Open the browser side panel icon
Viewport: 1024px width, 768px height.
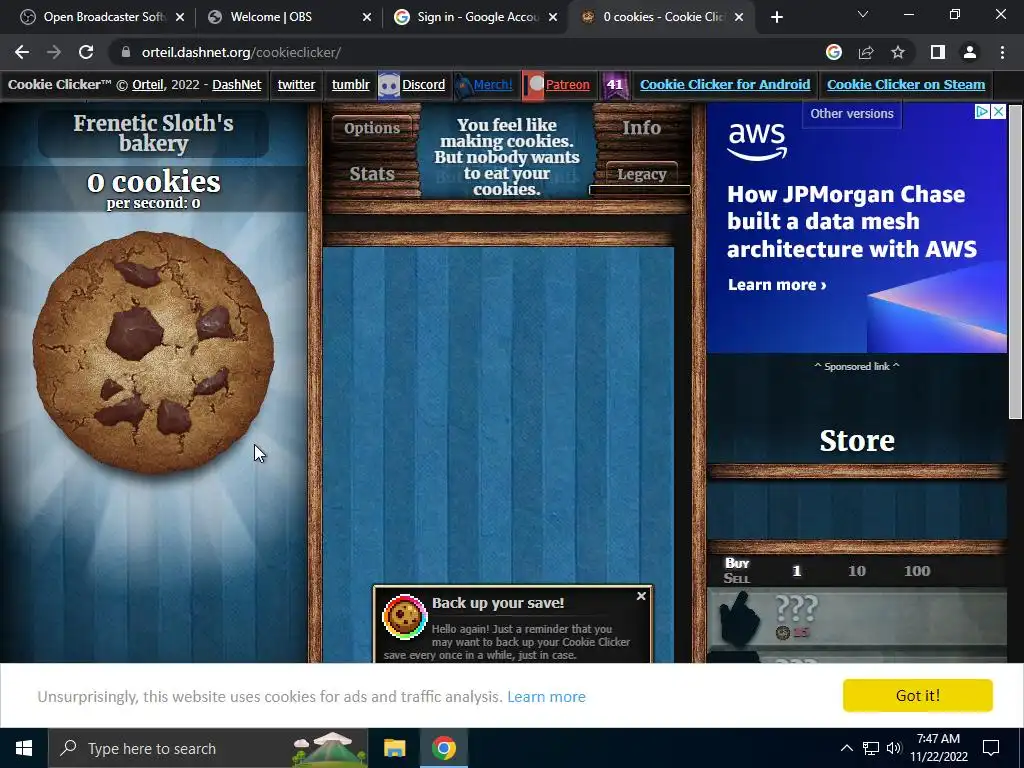click(938, 52)
